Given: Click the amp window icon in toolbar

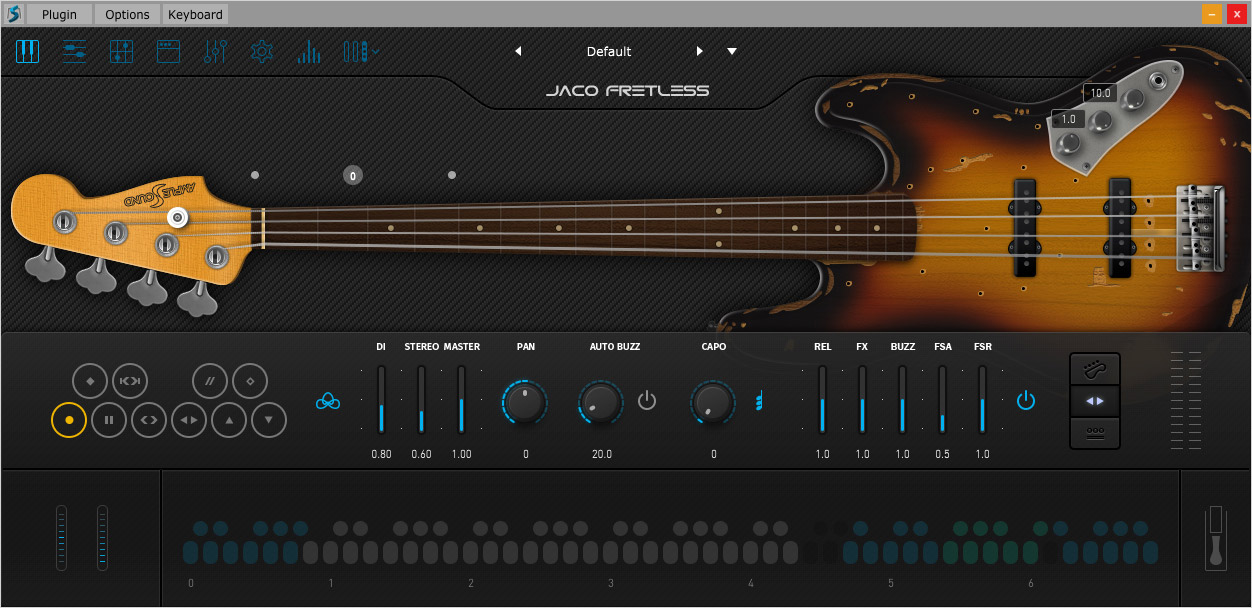Looking at the screenshot, I should (169, 52).
